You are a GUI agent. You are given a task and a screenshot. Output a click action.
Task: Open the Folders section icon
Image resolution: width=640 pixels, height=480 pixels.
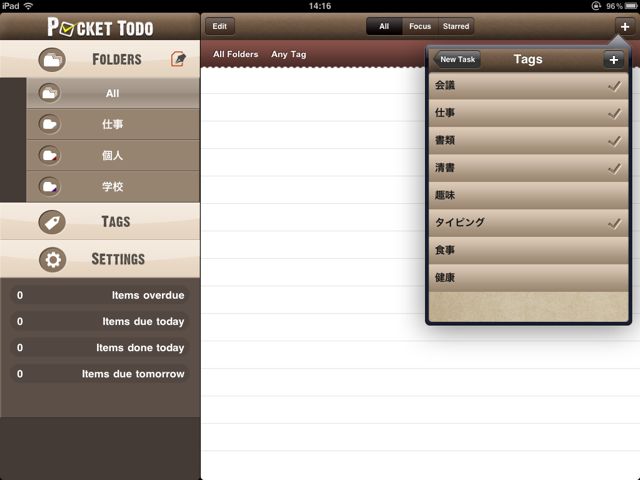click(52, 60)
